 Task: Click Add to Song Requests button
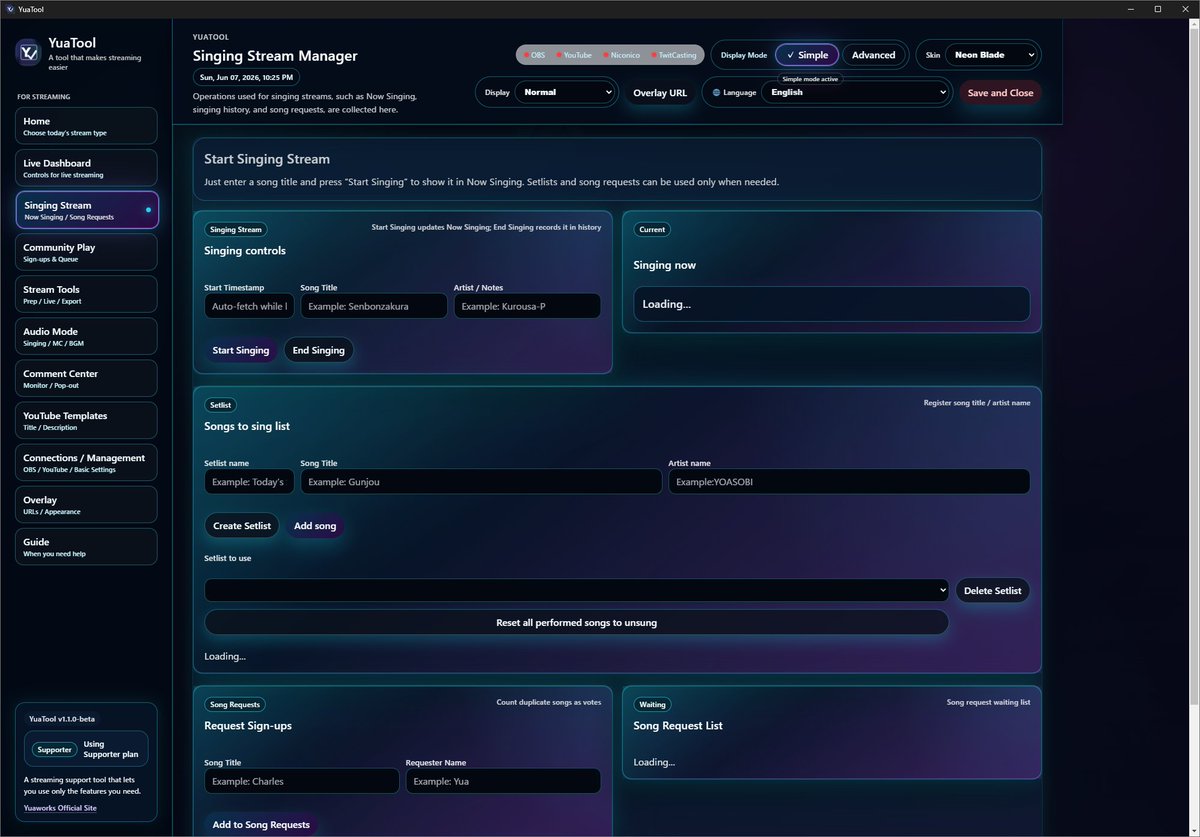261,825
